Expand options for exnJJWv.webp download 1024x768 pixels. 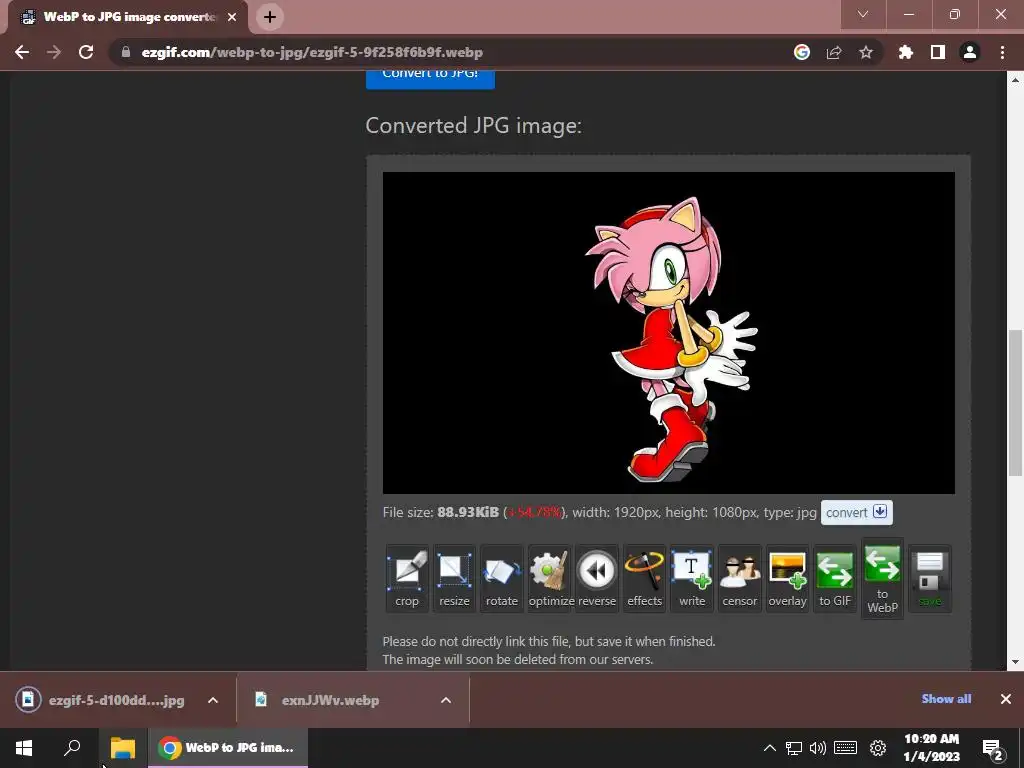pyautogui.click(x=446, y=700)
